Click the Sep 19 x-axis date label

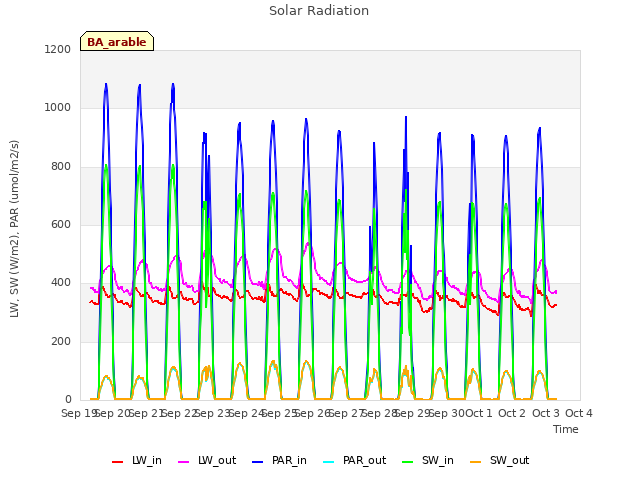[79, 413]
